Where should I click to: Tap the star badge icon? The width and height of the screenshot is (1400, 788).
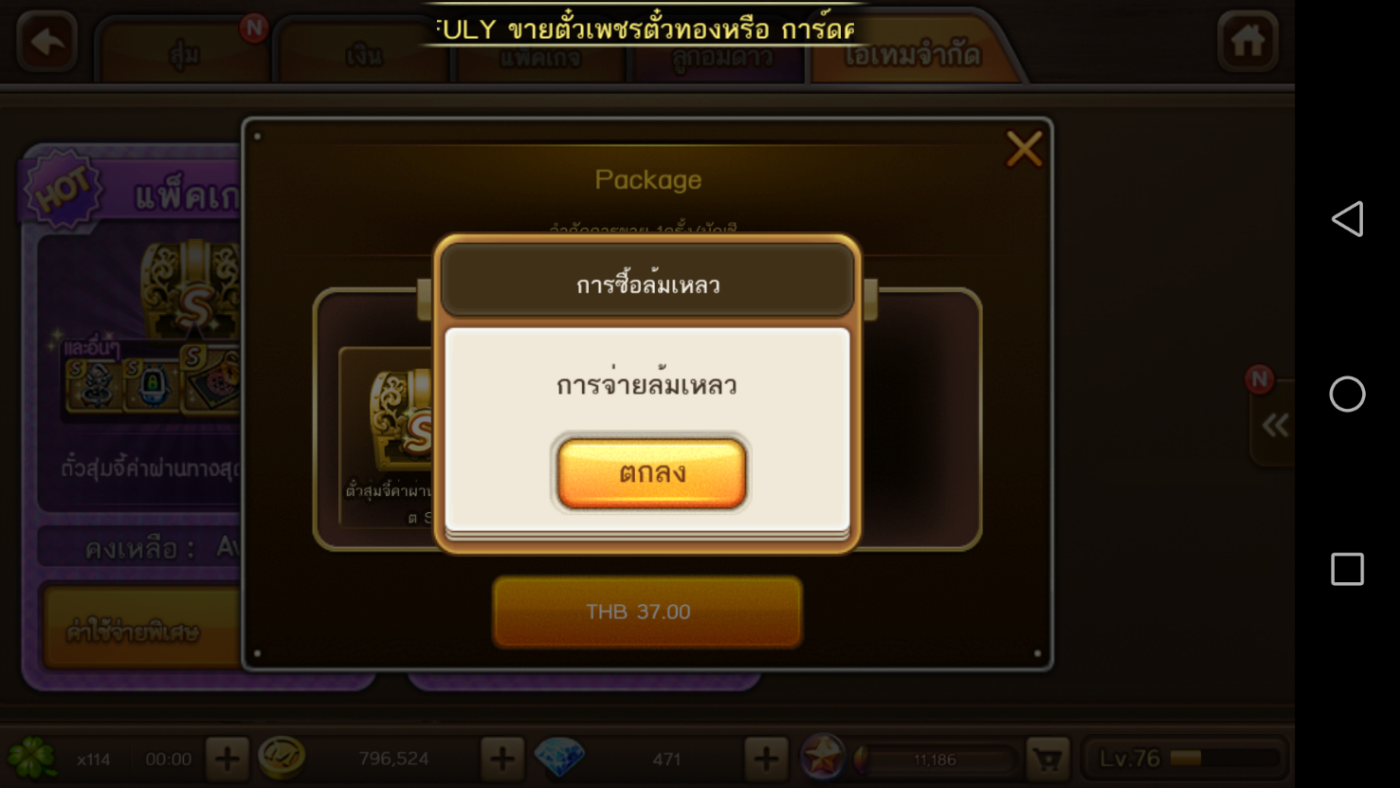point(823,758)
